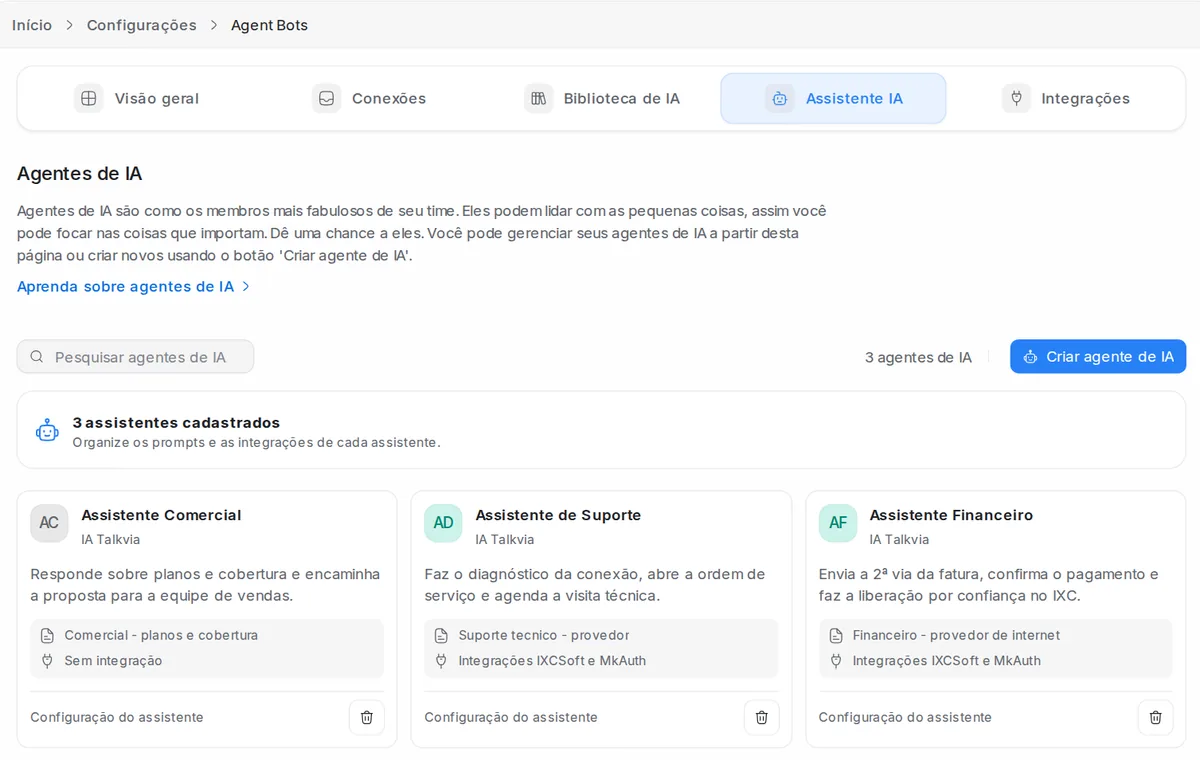Click the Assistente de Suporte title
Viewport: 1200px width, 760px height.
click(x=558, y=515)
